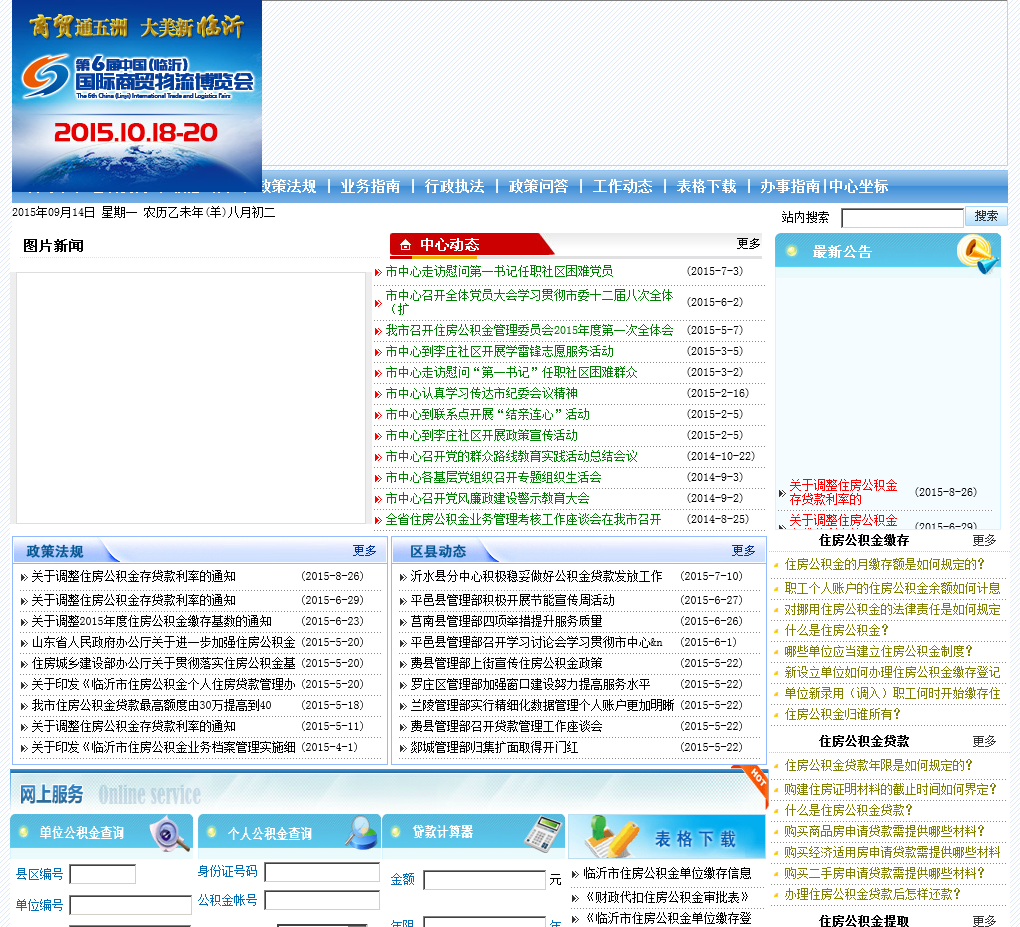The height and width of the screenshot is (927, 1020).
Task: Click the 站内搜索 text field
Action: tap(902, 218)
